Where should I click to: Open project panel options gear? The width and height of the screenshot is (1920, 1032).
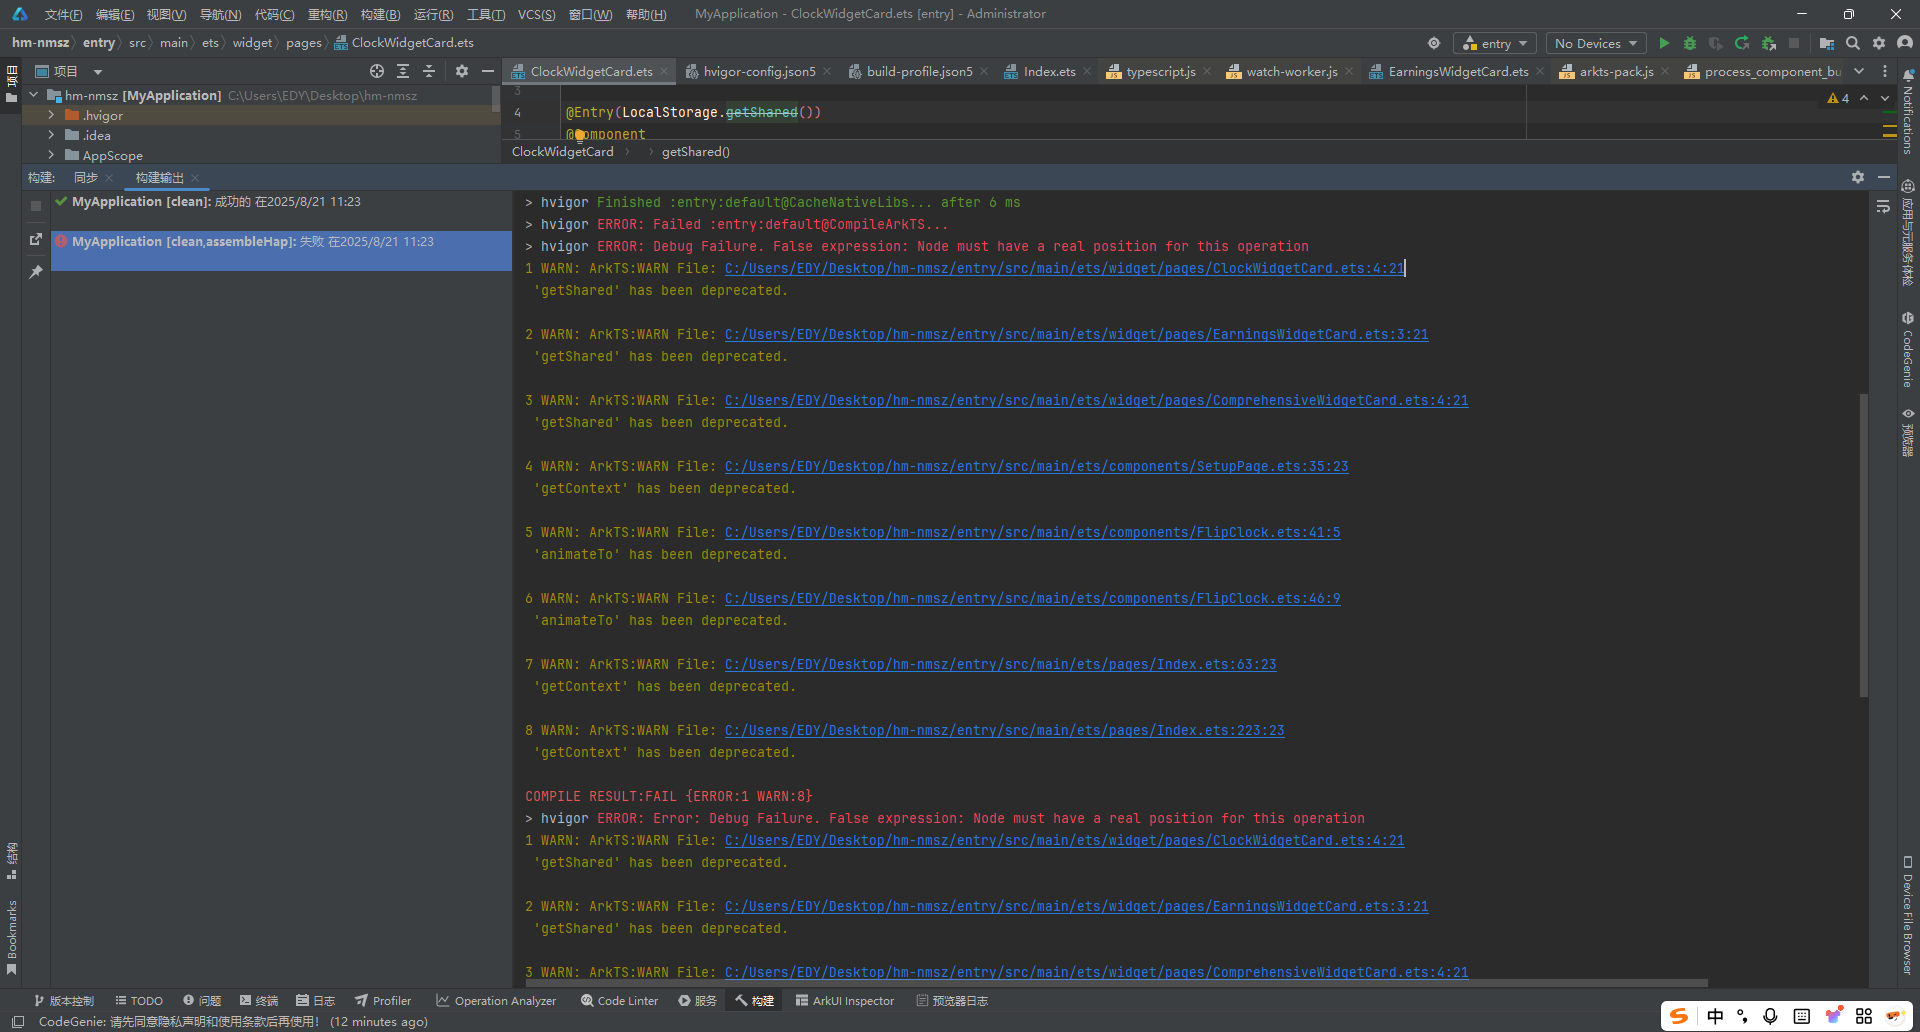462,71
